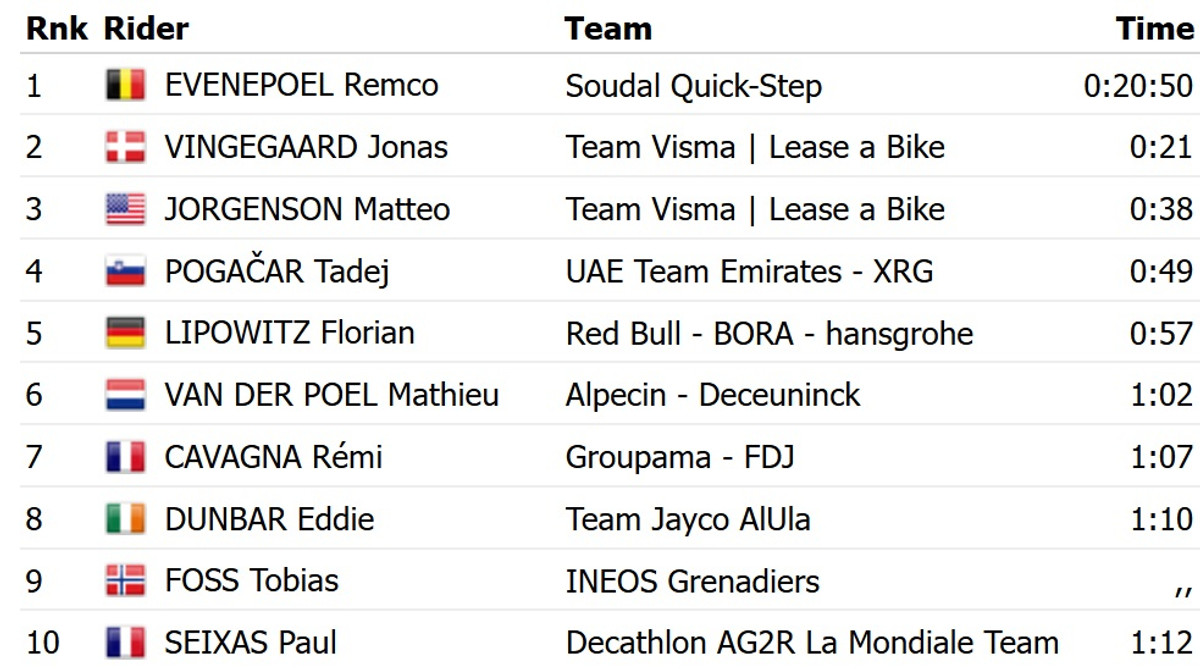Click the Danish flag beside Vingegaard
This screenshot has height=669, width=1200.
click(x=125, y=147)
